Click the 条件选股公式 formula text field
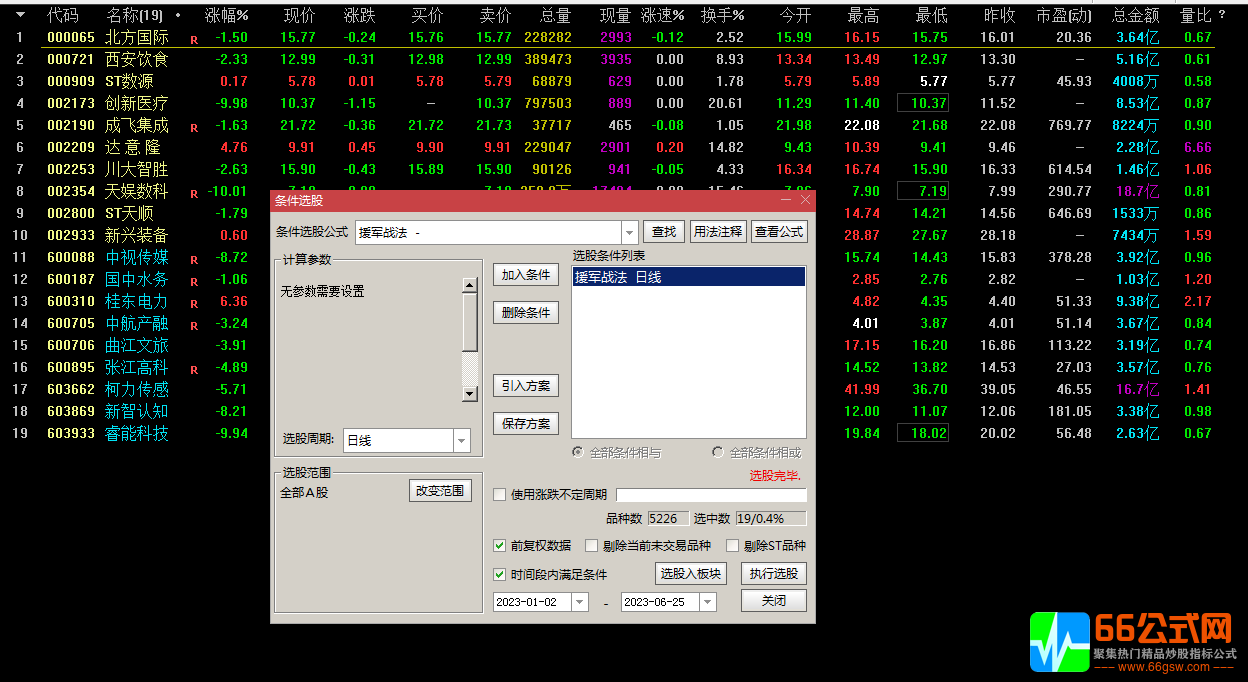Image resolution: width=1248 pixels, height=682 pixels. (x=488, y=232)
